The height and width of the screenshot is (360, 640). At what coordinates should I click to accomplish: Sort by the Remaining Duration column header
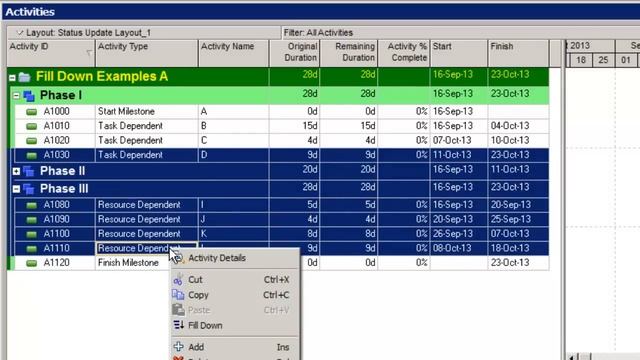(x=349, y=53)
